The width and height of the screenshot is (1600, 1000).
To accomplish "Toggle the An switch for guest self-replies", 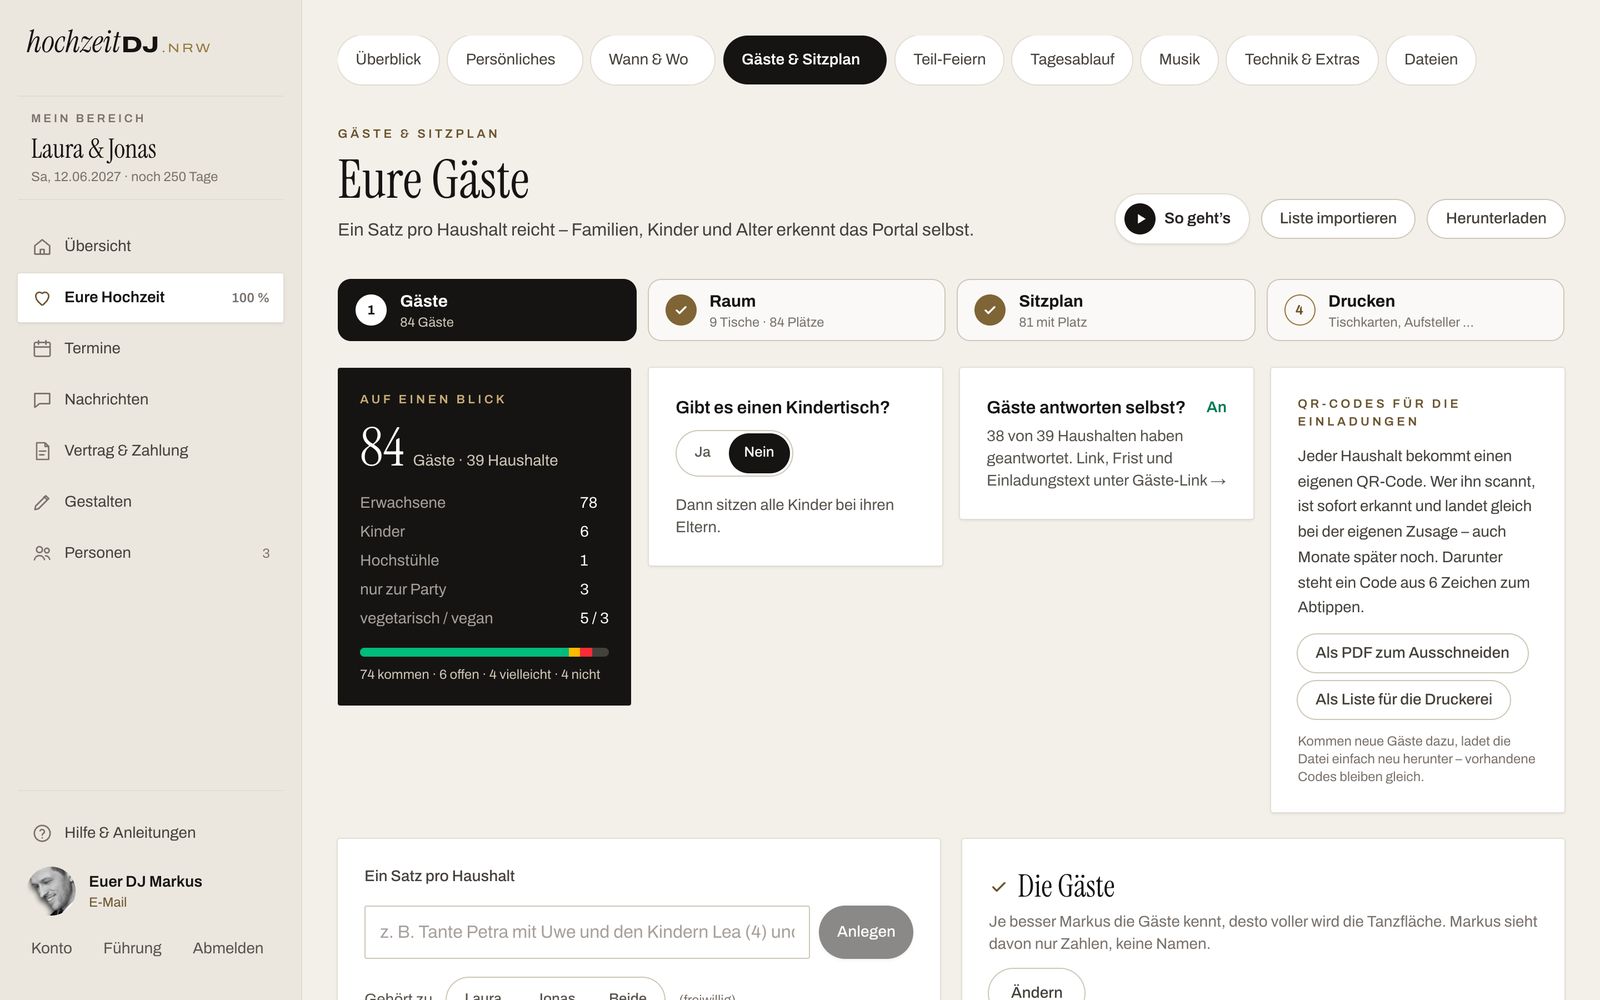I will (1216, 407).
